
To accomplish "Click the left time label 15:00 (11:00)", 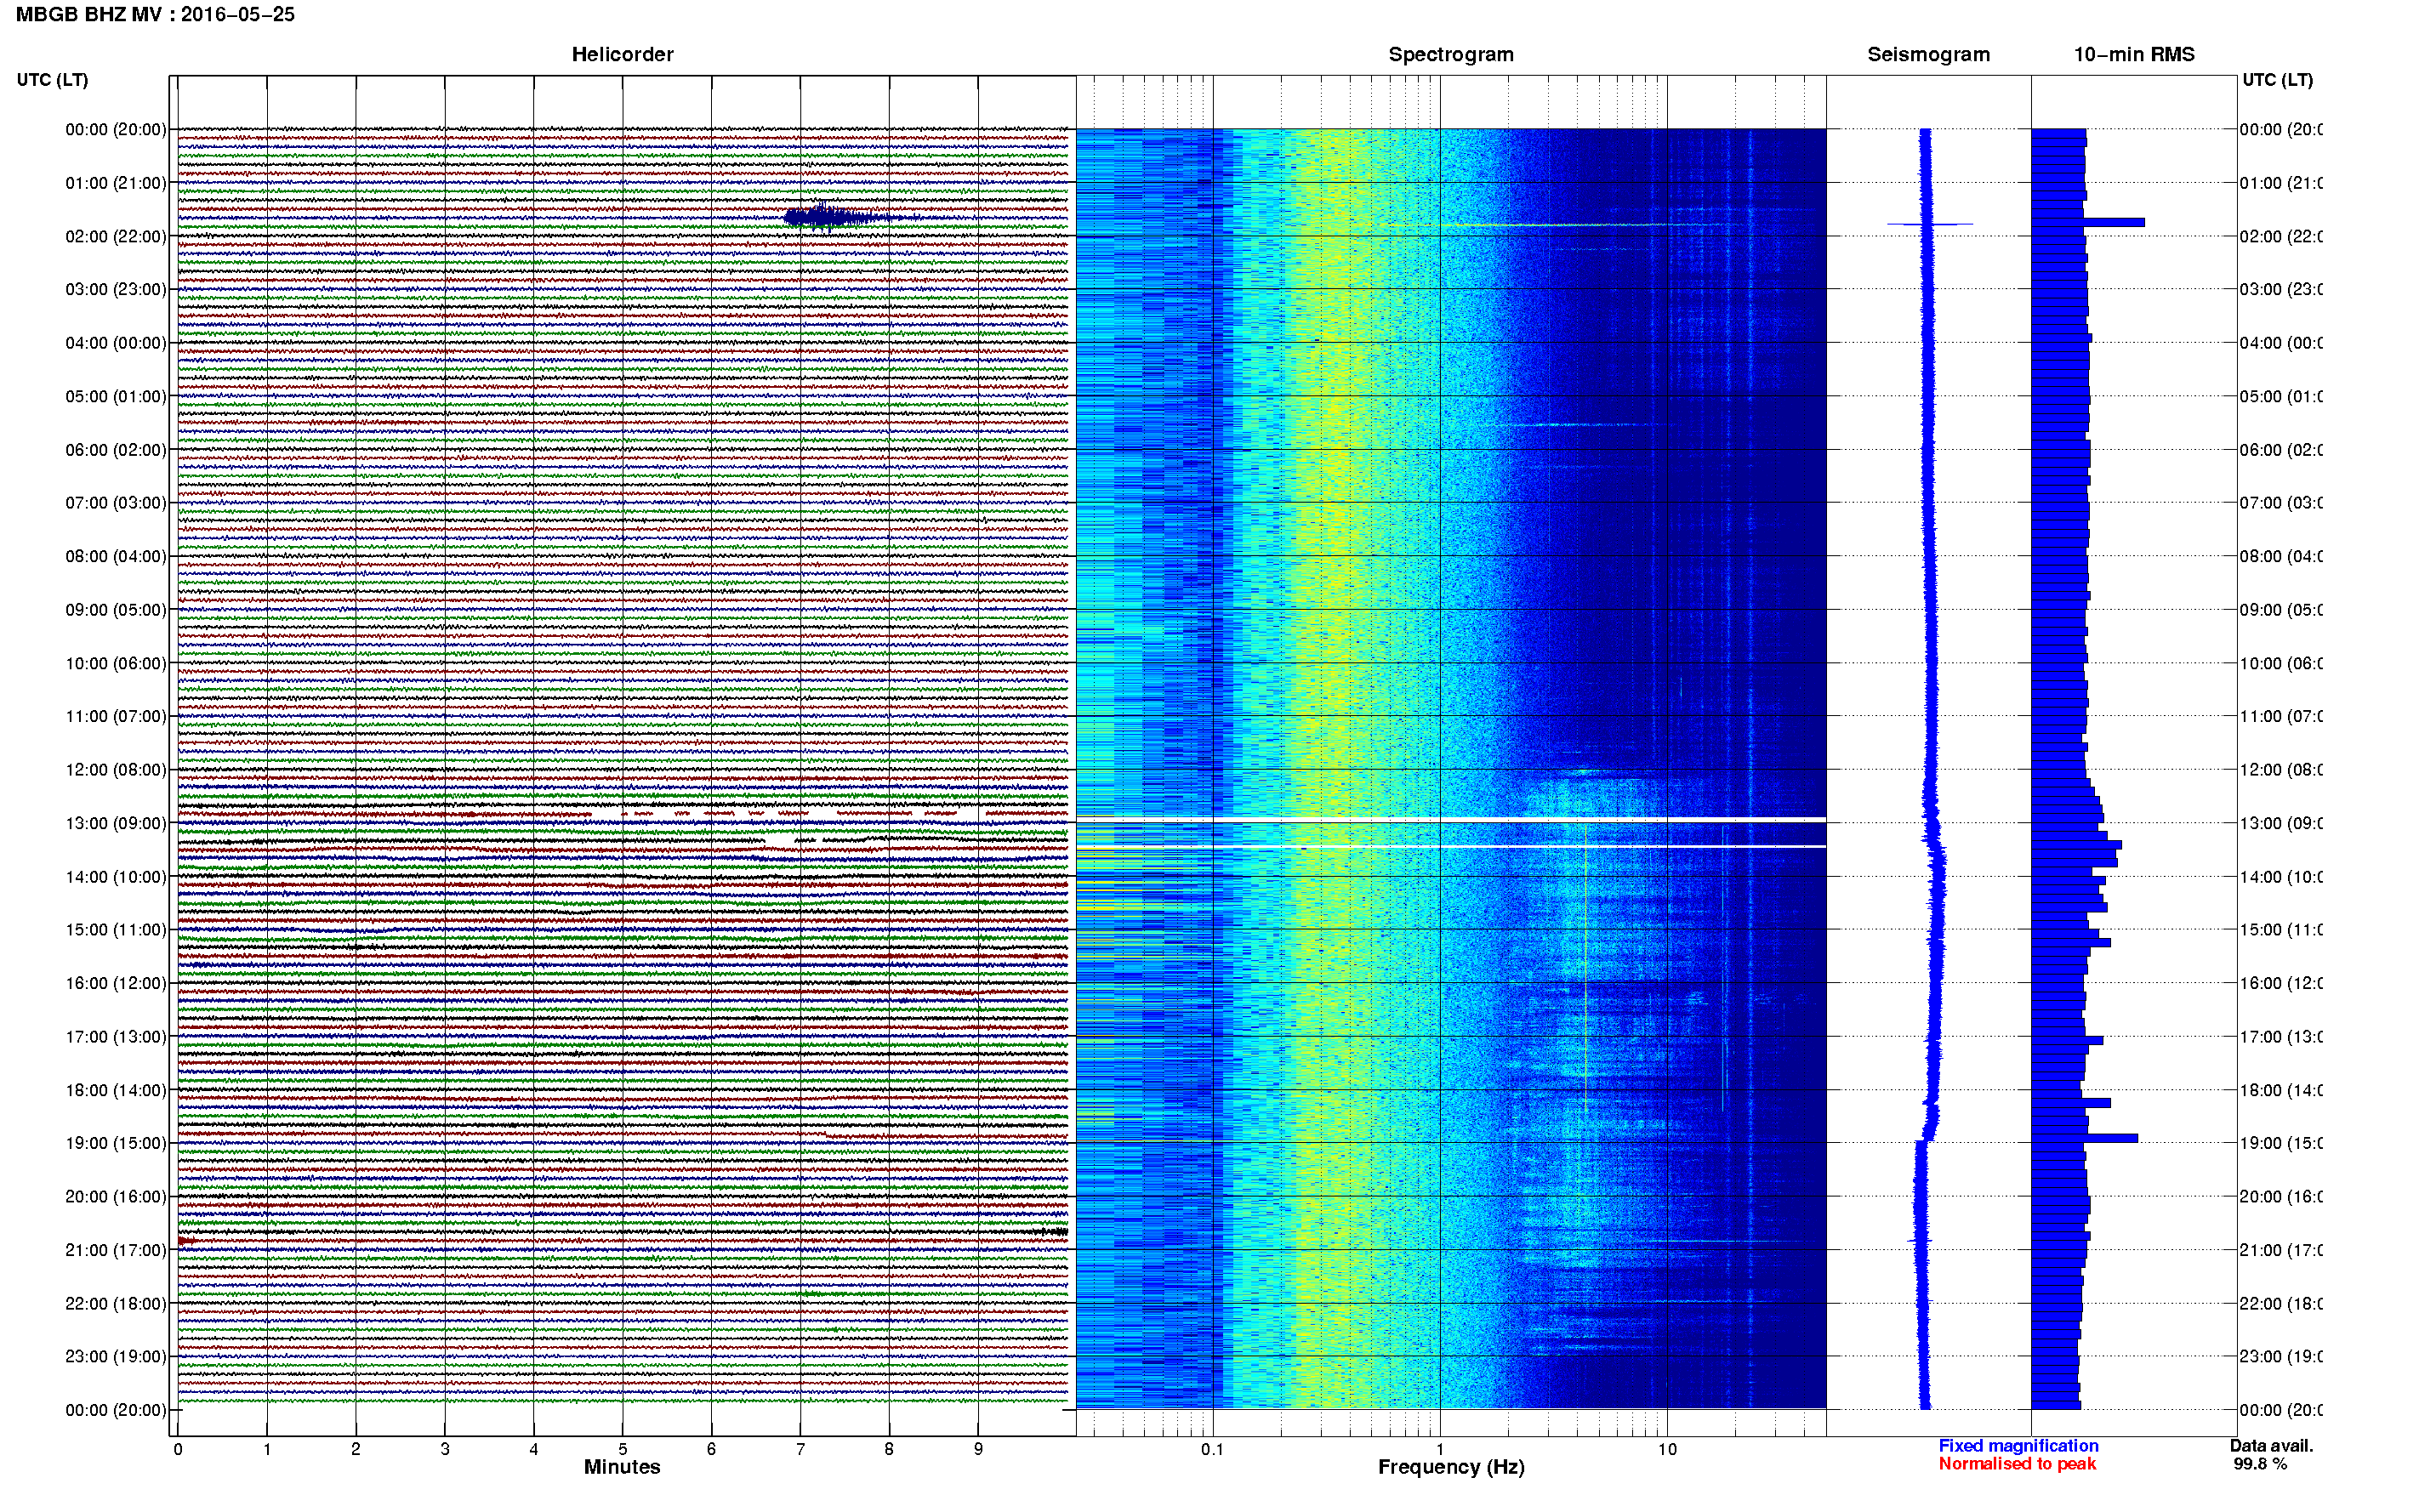I will [x=116, y=930].
